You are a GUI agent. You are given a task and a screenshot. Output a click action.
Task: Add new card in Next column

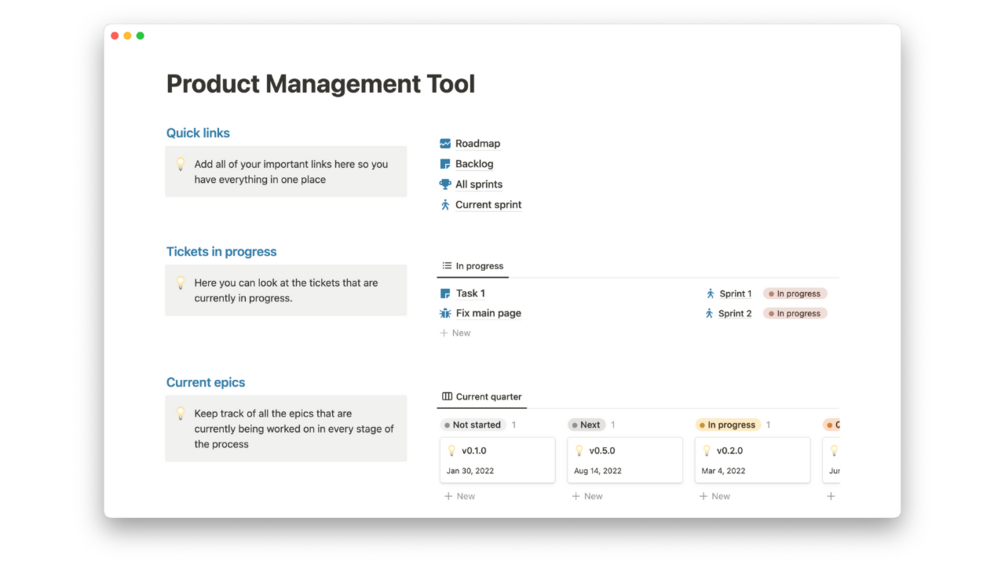[x=587, y=496]
